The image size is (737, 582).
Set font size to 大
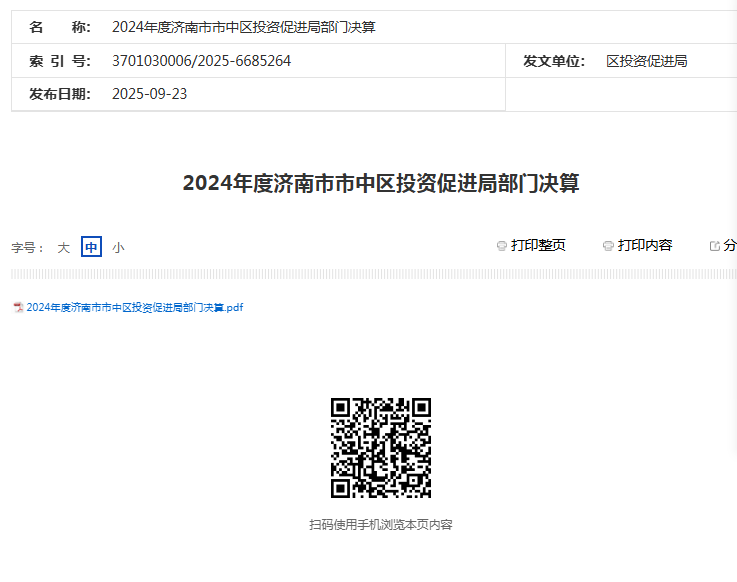click(63, 248)
